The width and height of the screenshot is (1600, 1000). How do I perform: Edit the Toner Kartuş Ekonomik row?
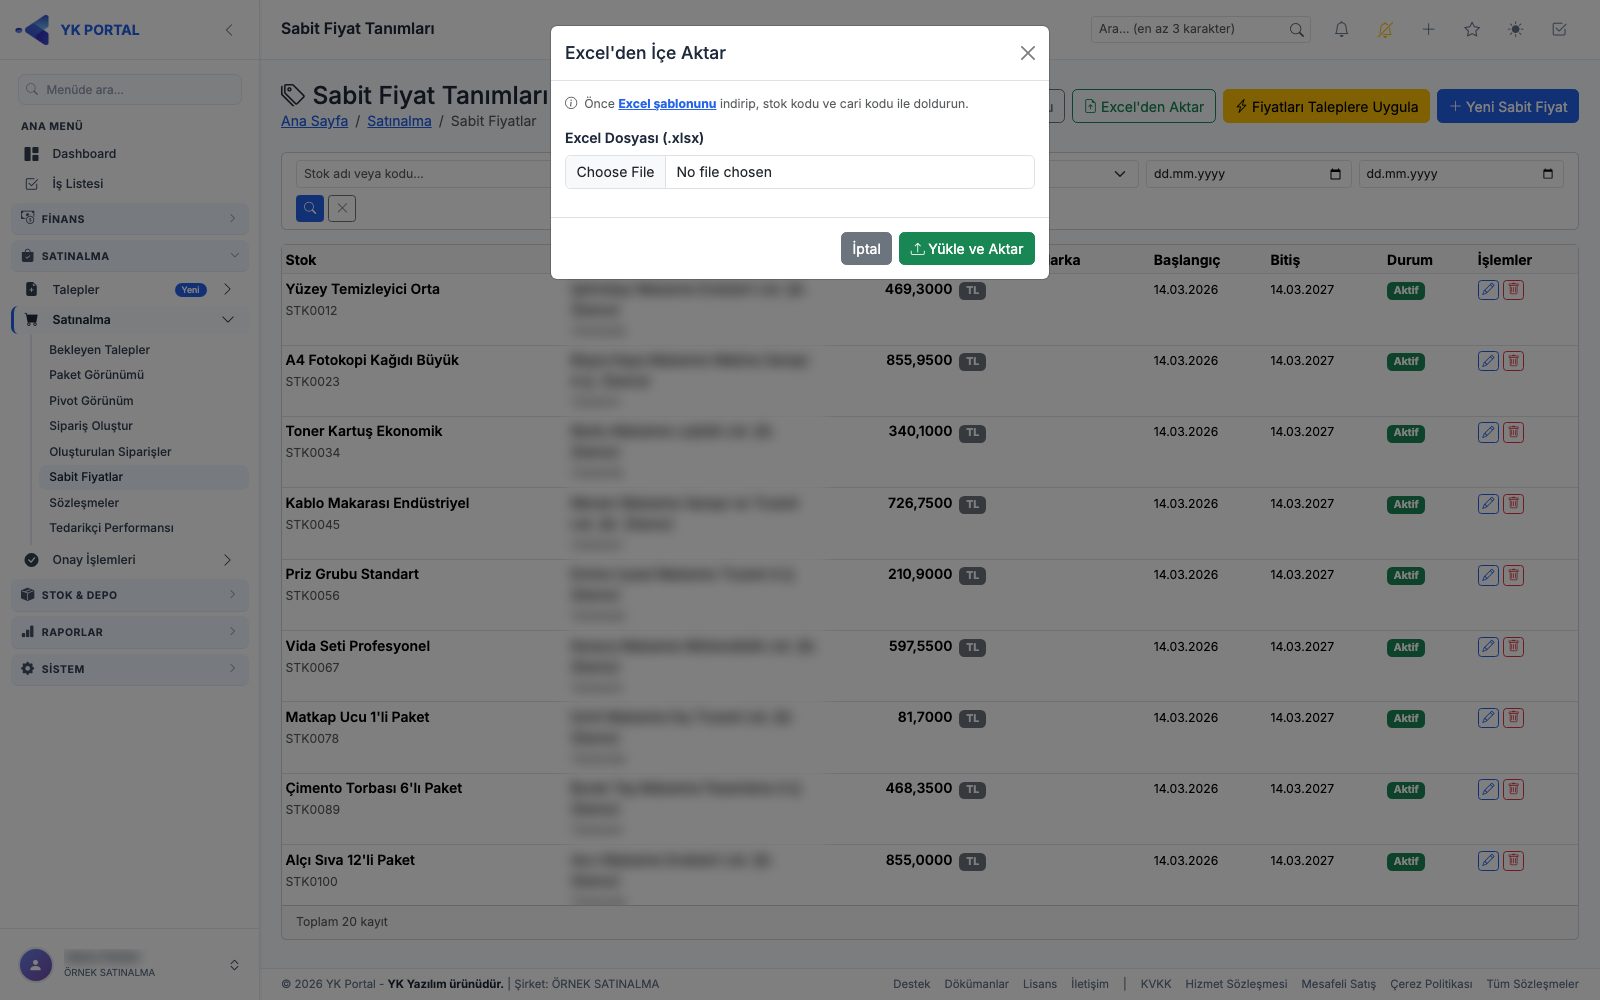[x=1488, y=432]
